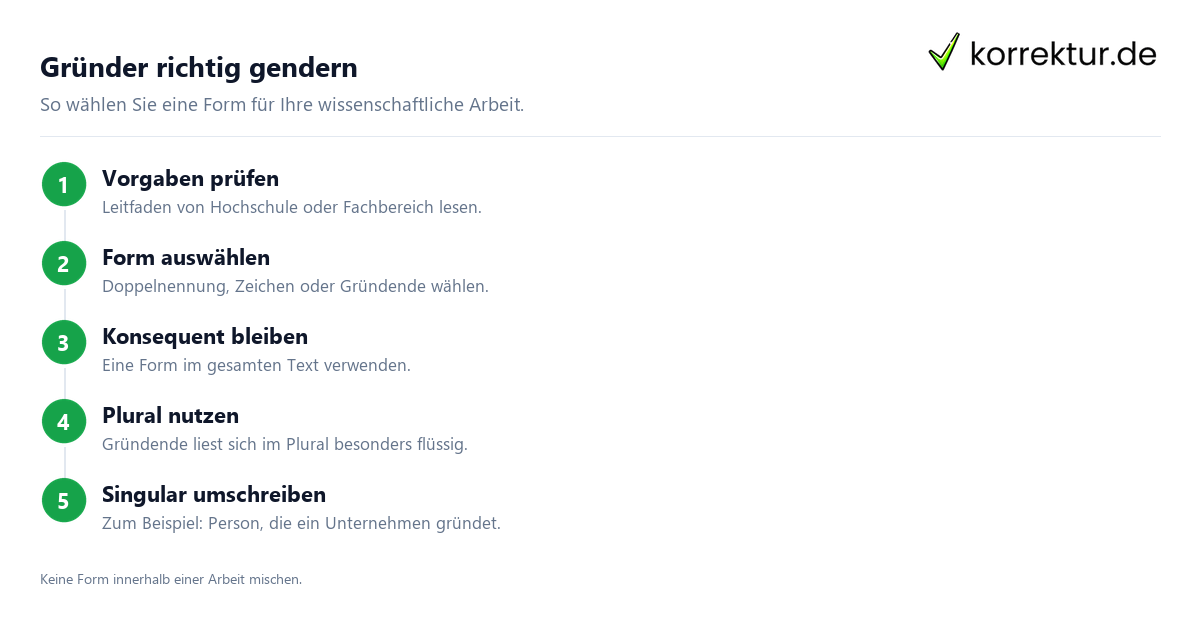1200x630 pixels.
Task: Click the green step 3 circle
Action: click(64, 342)
